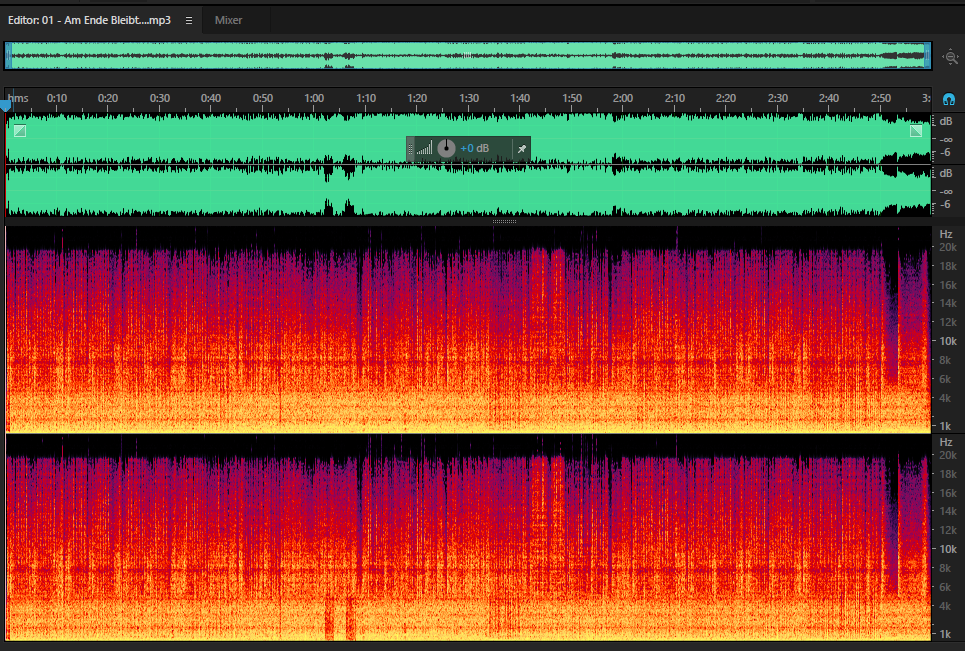Open the Editor panel menu icon
The height and width of the screenshot is (651, 965).
pyautogui.click(x=189, y=20)
